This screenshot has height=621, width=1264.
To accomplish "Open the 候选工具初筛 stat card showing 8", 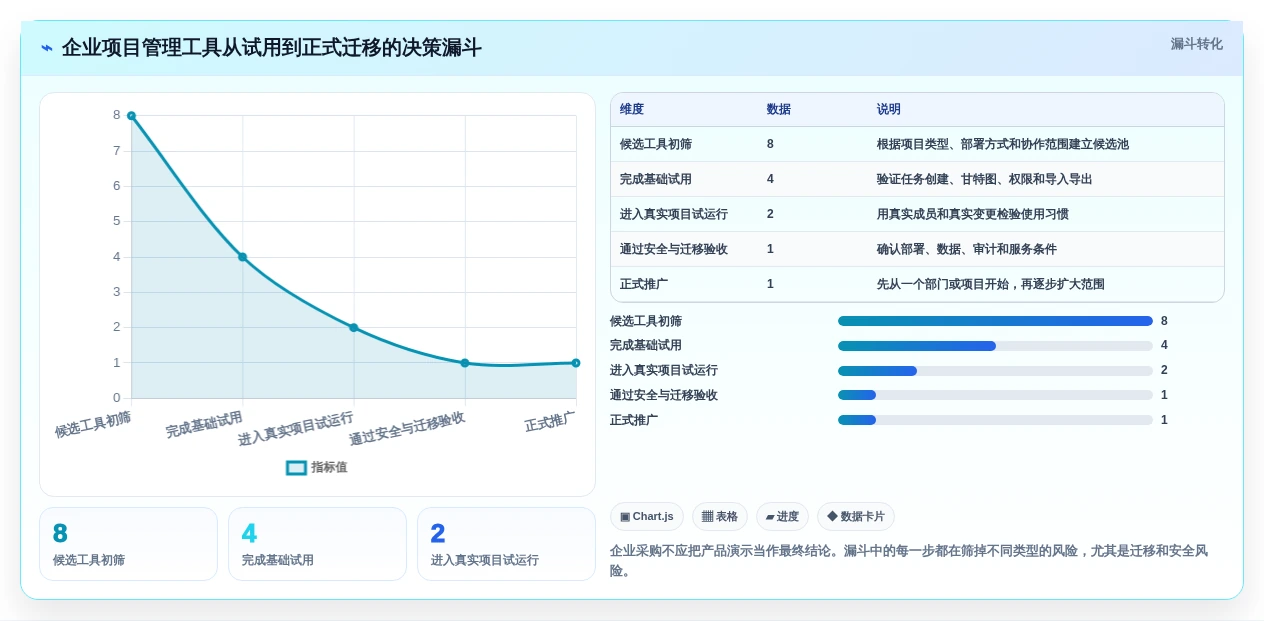I will 128,544.
